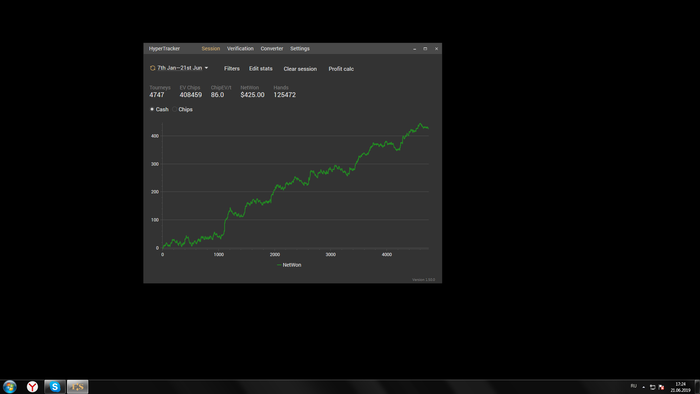The height and width of the screenshot is (394, 700).
Task: Minimize the HyperTracker window
Action: pos(414,49)
